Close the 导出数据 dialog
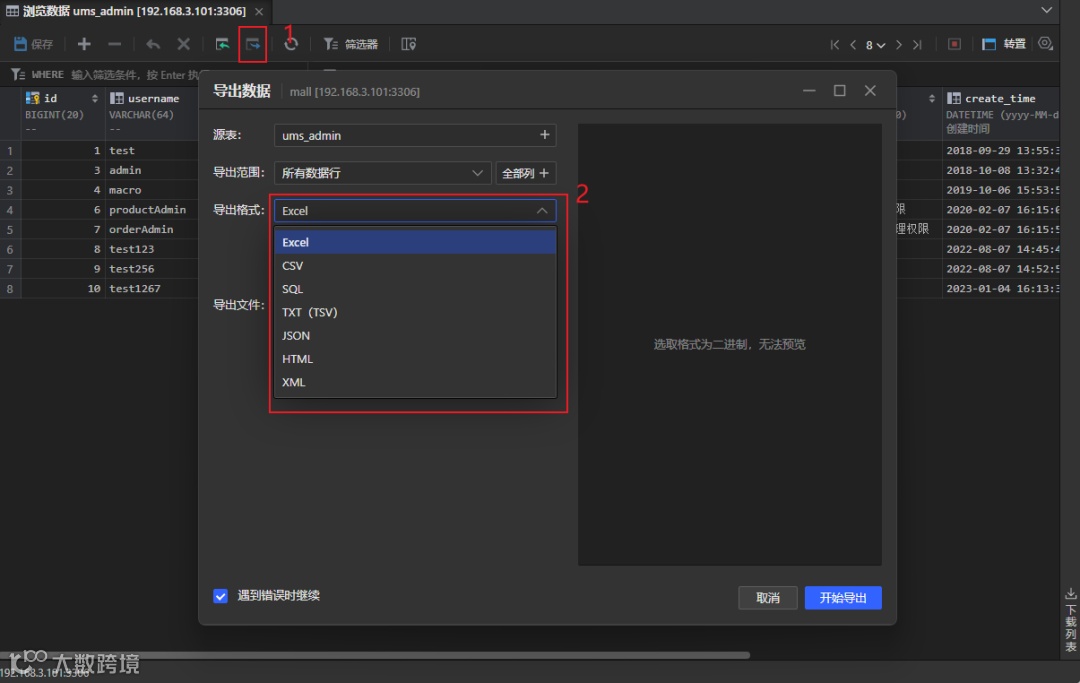Viewport: 1080px width, 683px height. point(870,91)
